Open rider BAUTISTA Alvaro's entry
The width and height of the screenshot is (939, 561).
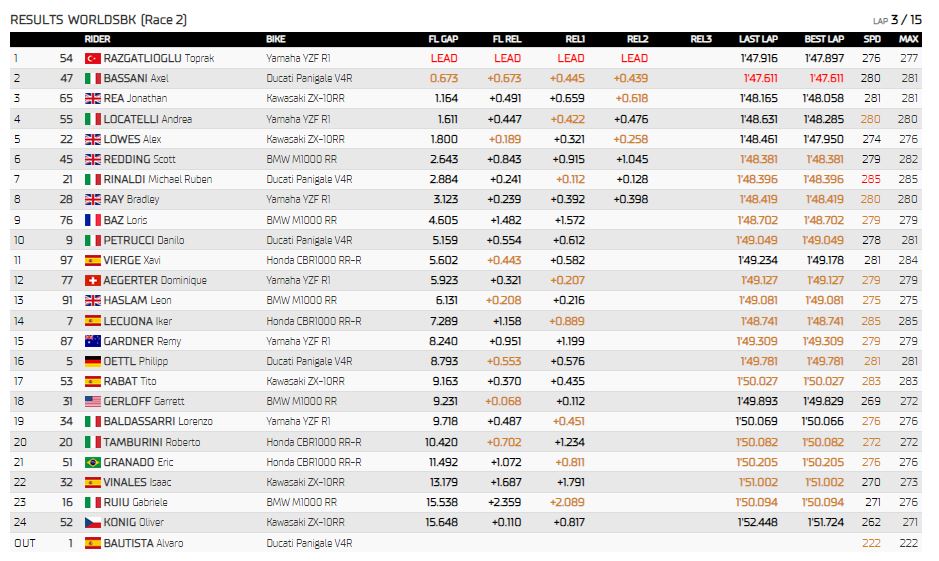(x=143, y=543)
